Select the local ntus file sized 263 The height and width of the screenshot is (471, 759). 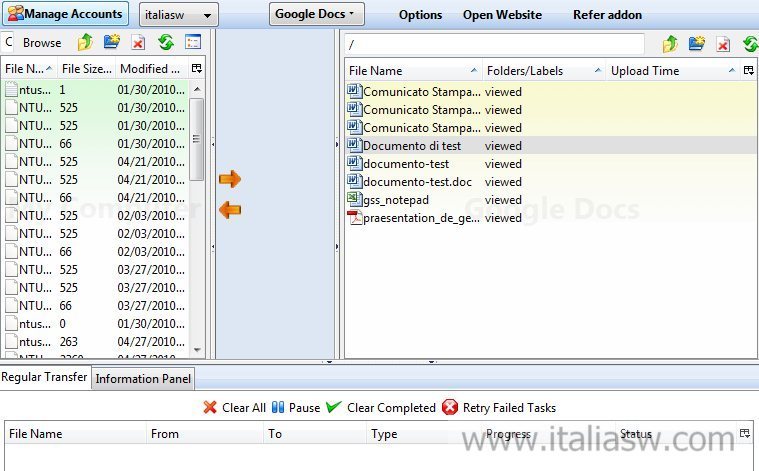click(x=96, y=341)
